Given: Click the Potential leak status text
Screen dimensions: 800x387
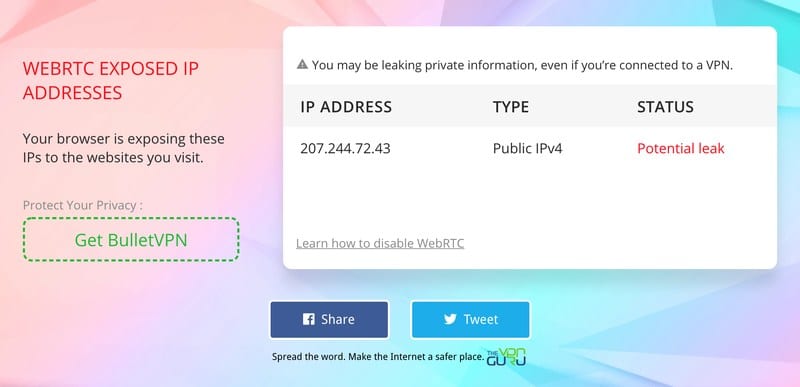Looking at the screenshot, I should click(681, 148).
